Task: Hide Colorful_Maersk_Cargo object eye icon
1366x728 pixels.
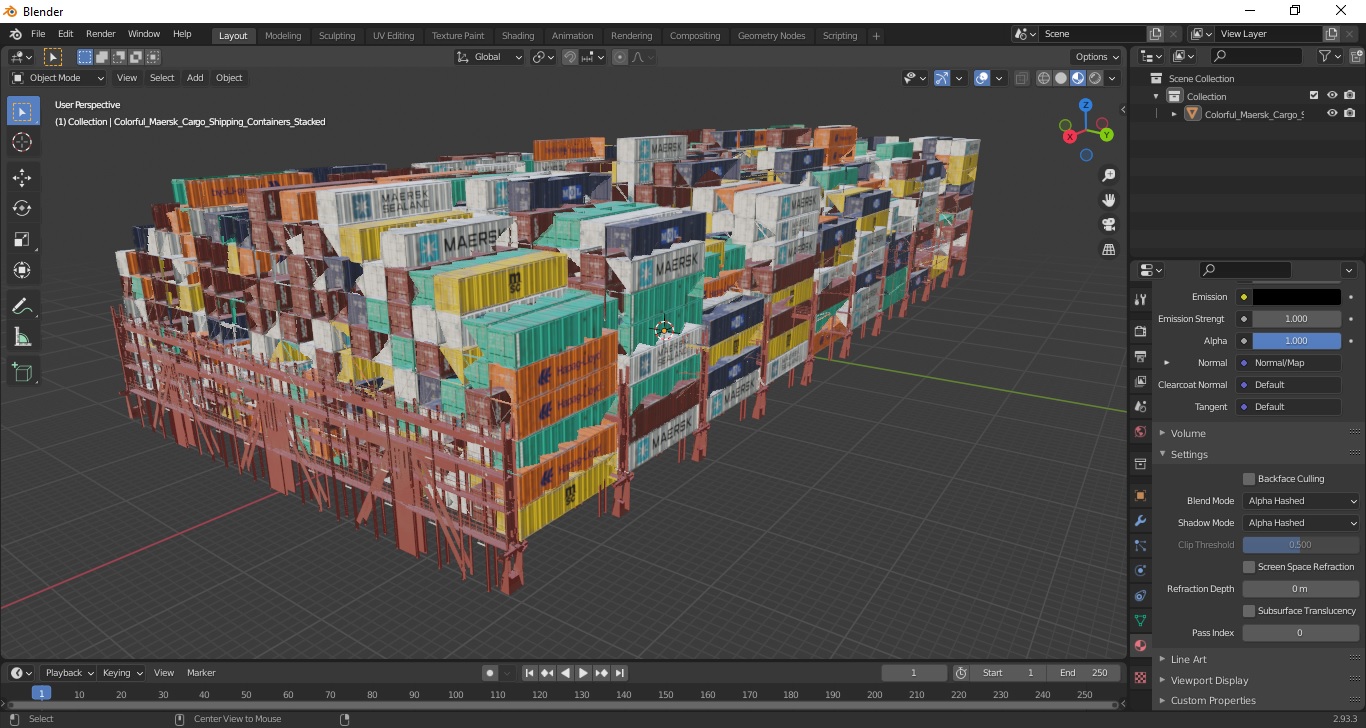Action: tap(1332, 114)
